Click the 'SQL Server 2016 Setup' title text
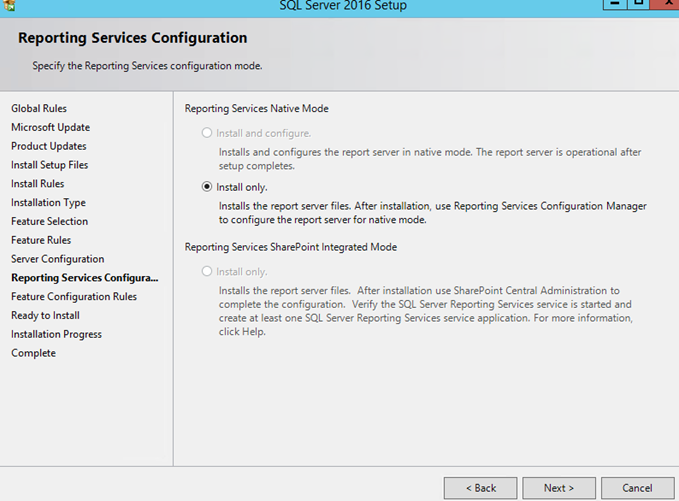This screenshot has height=501, width=679. [343, 5]
